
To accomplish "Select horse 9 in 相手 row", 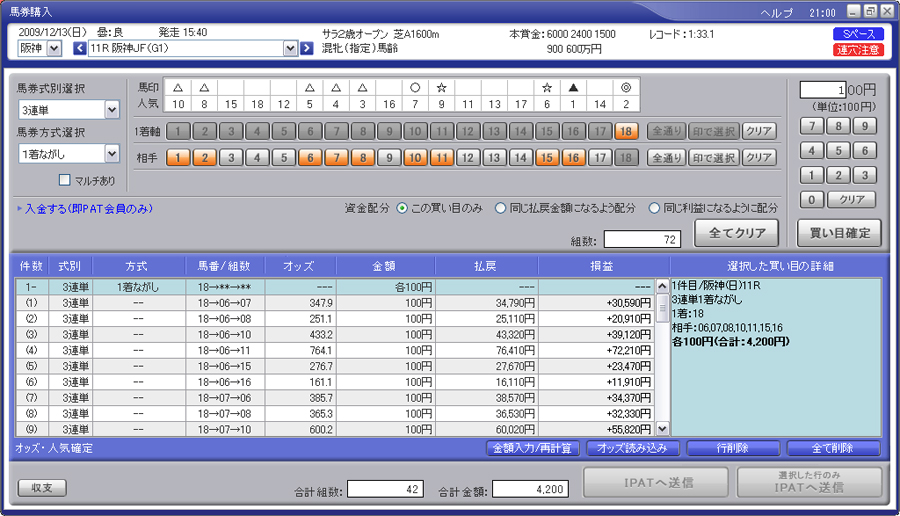I will (389, 158).
